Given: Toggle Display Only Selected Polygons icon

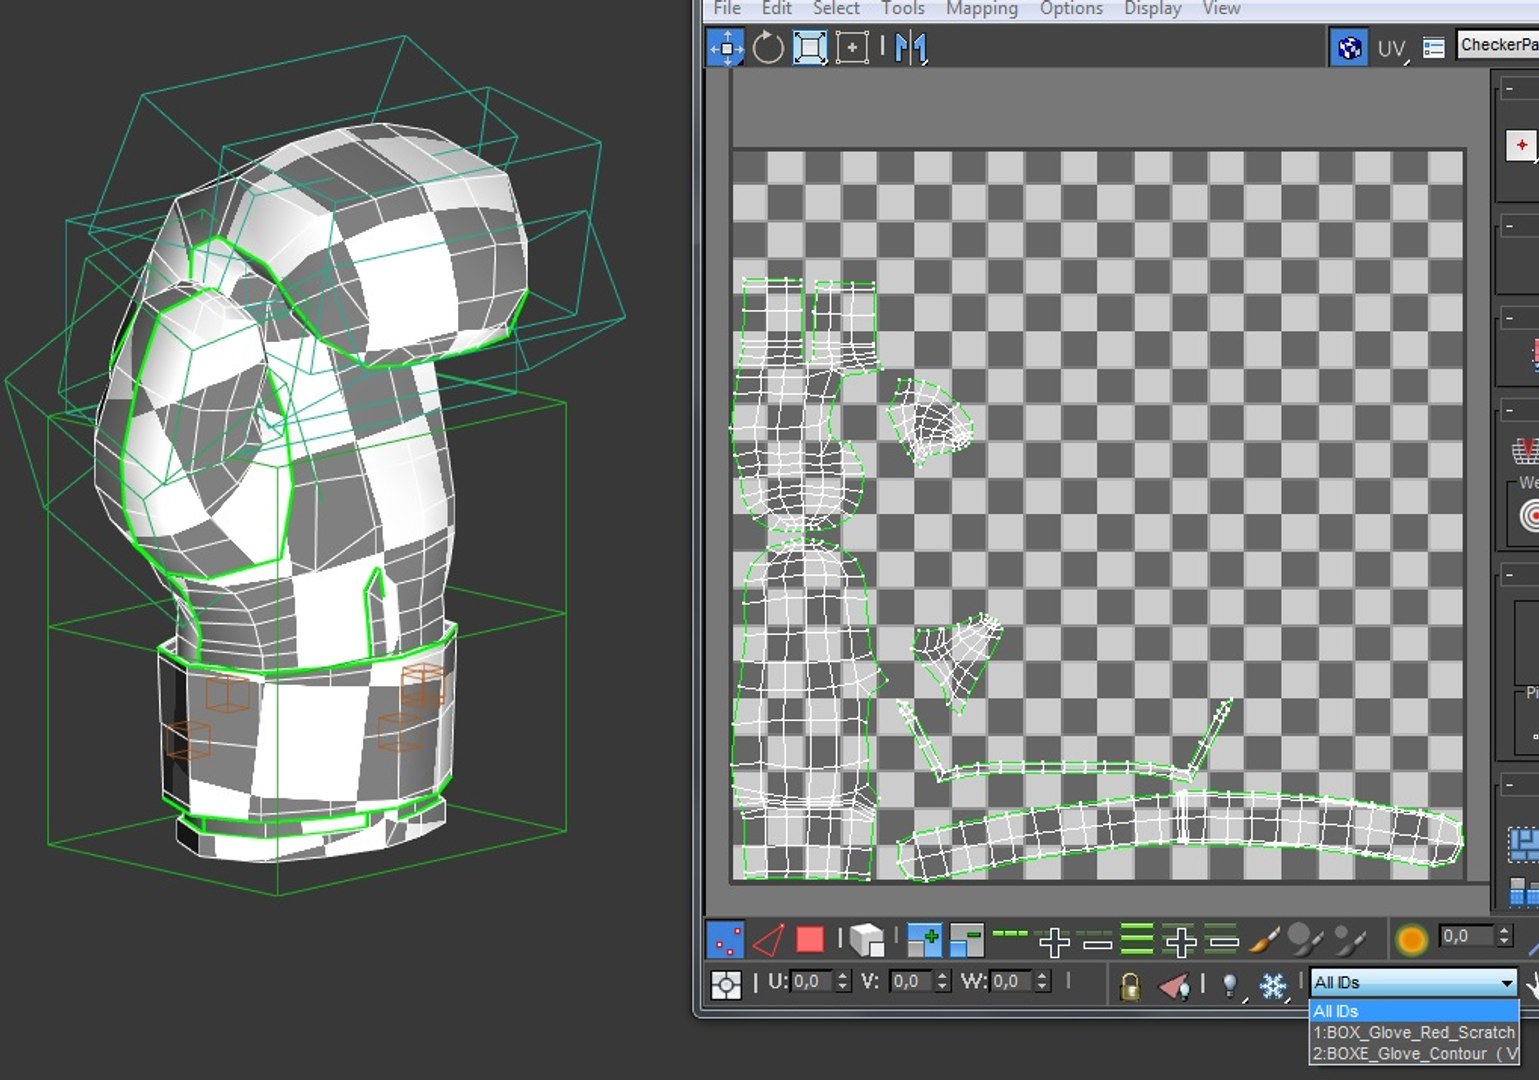Looking at the screenshot, I should (x=1174, y=986).
